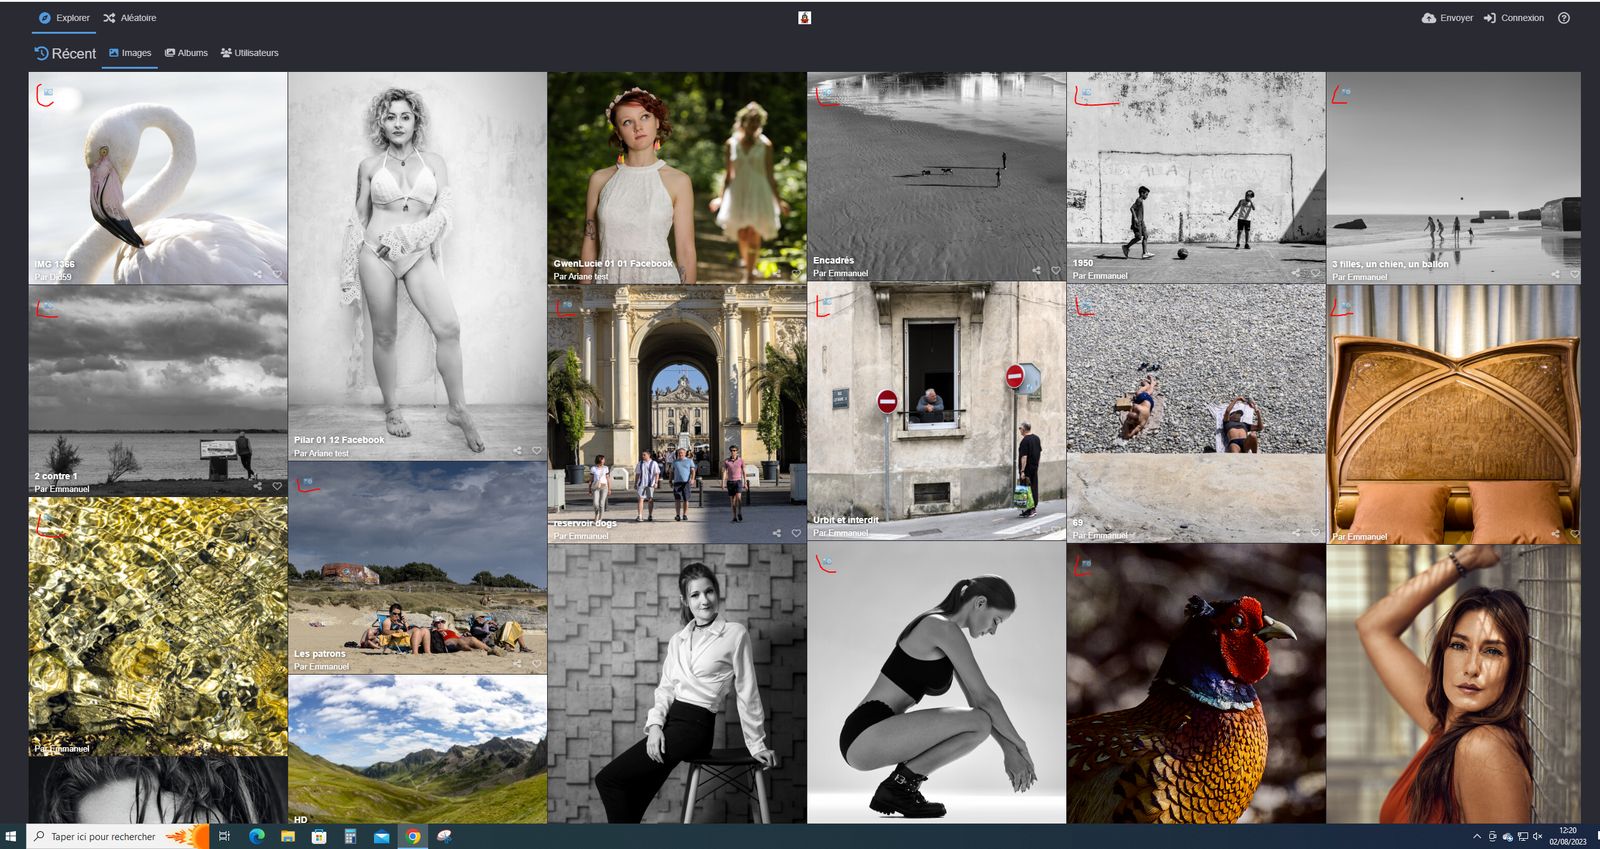Share the reservoir dogs photo
The height and width of the screenshot is (849, 1600).
[777, 533]
